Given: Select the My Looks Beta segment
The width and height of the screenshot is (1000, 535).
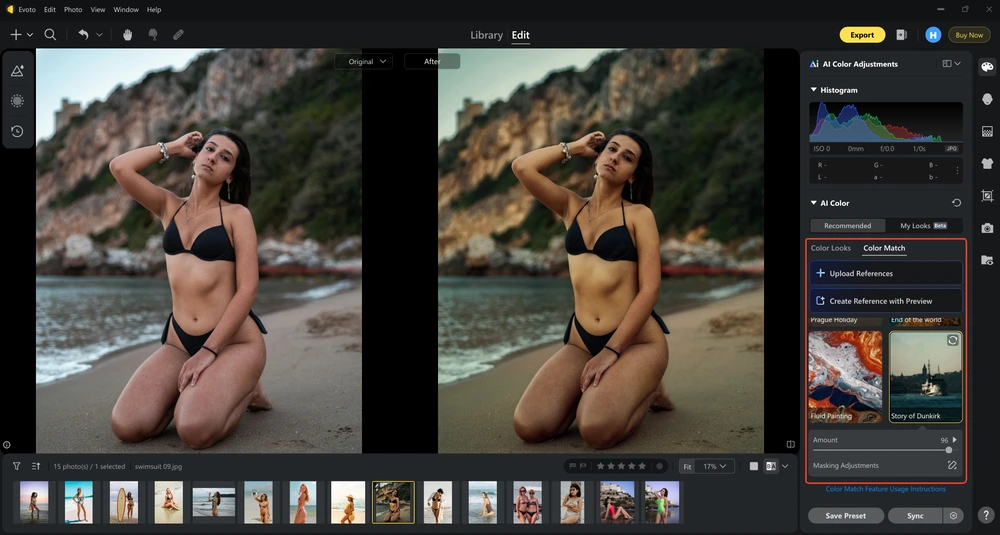Looking at the screenshot, I should click(923, 226).
